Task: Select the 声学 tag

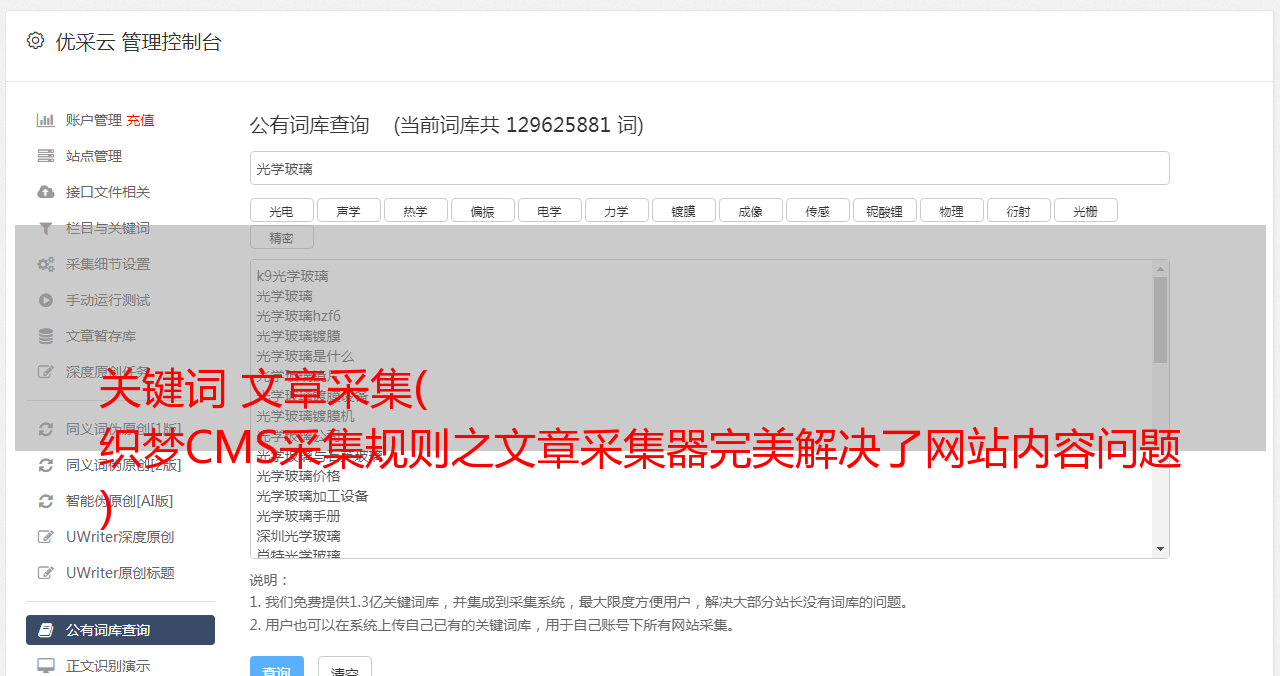Action: (348, 210)
